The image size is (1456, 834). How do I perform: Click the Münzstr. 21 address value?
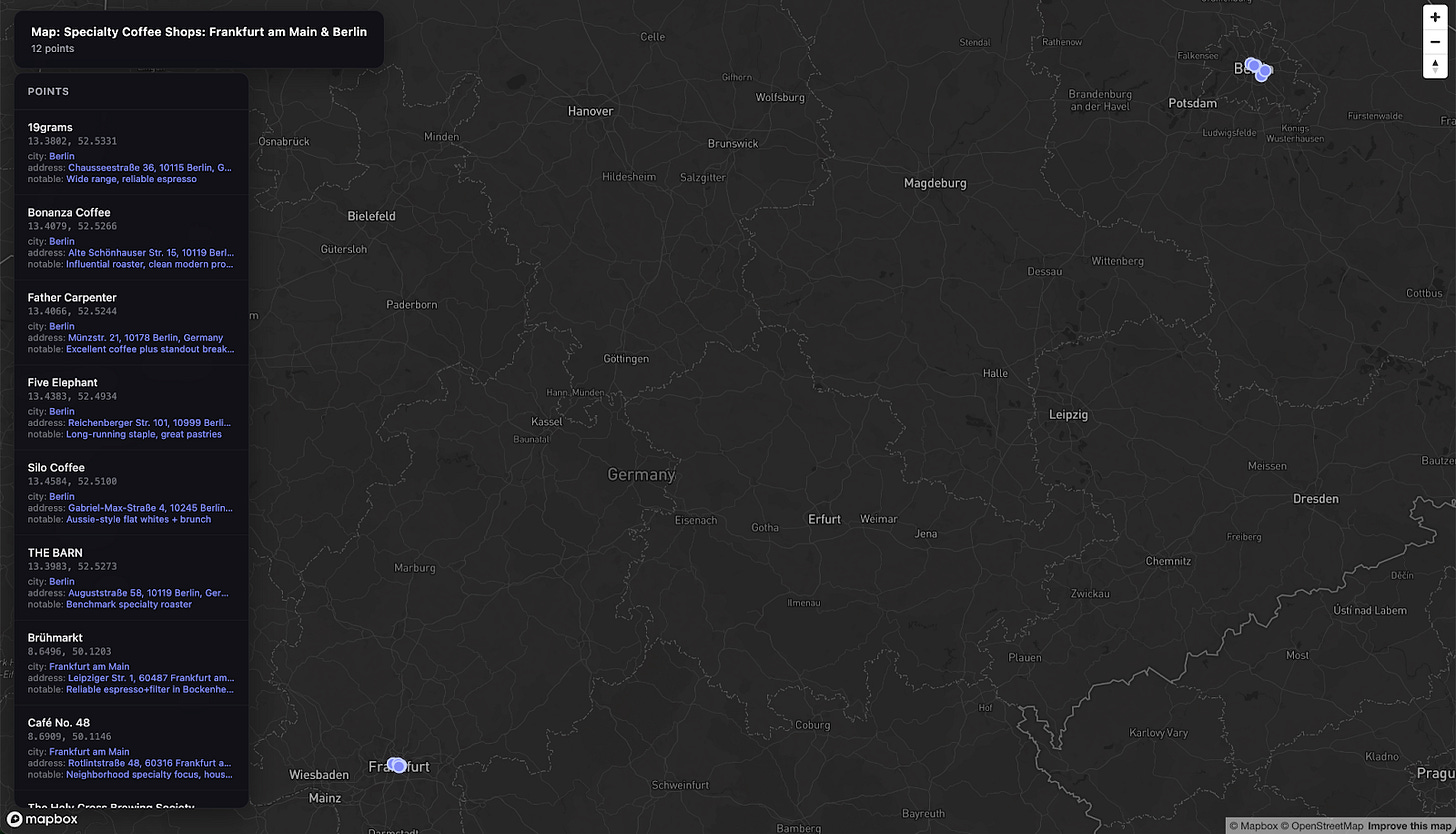pyautogui.click(x=146, y=338)
